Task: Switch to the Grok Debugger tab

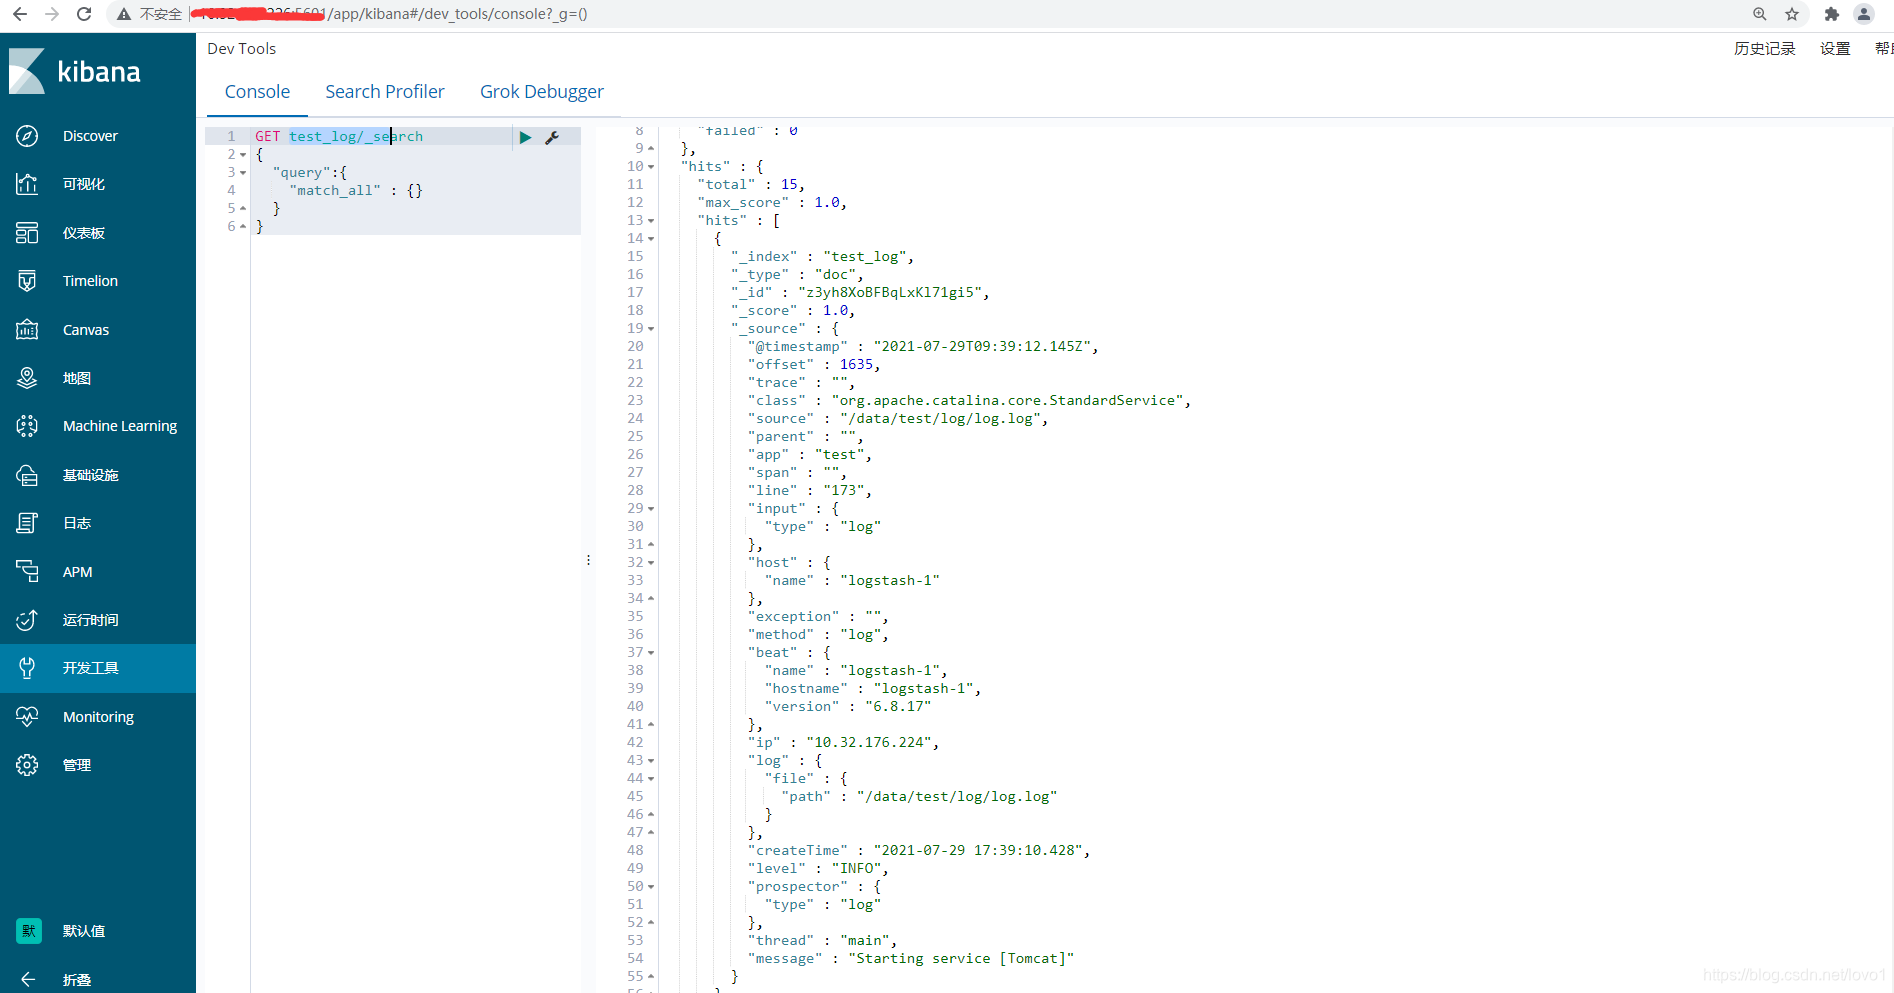Action: tap(542, 92)
